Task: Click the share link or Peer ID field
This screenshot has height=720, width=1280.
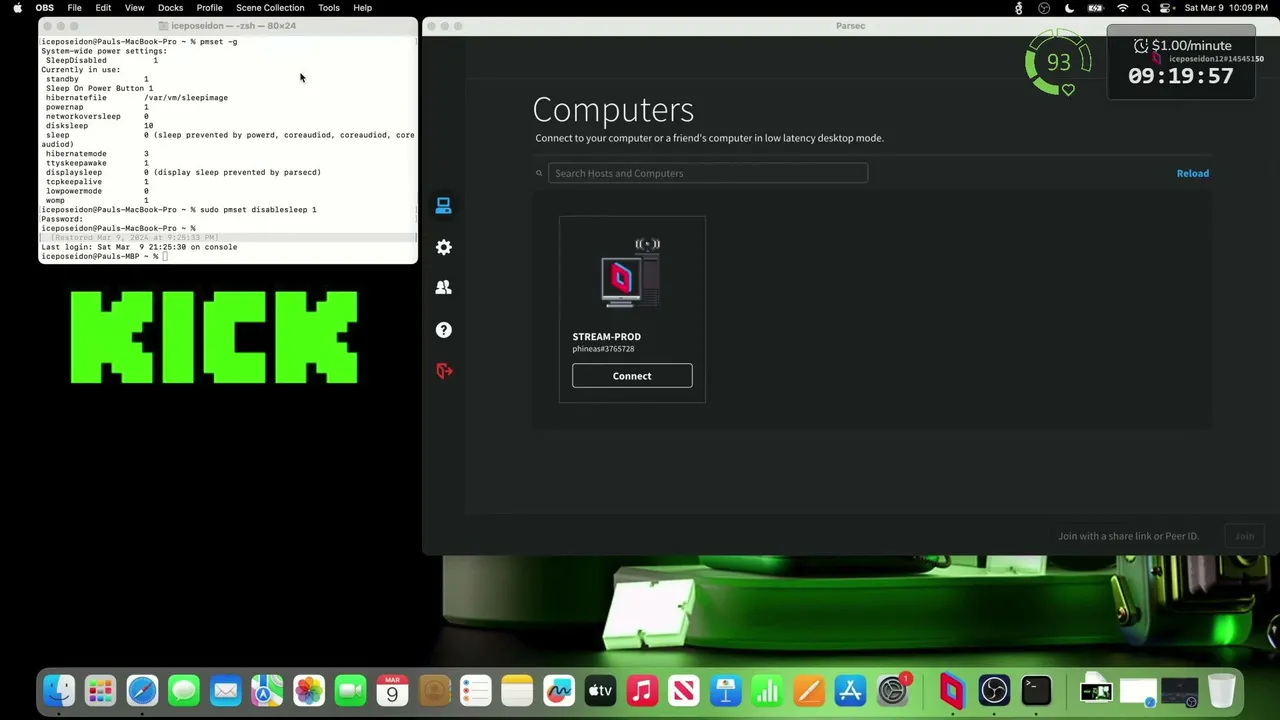Action: [1127, 536]
